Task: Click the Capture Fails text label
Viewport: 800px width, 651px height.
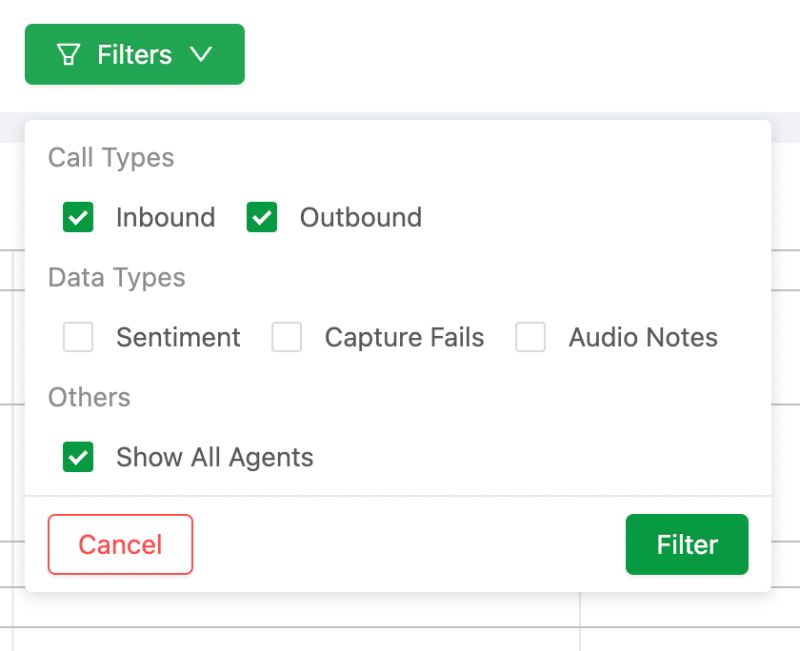Action: click(404, 337)
